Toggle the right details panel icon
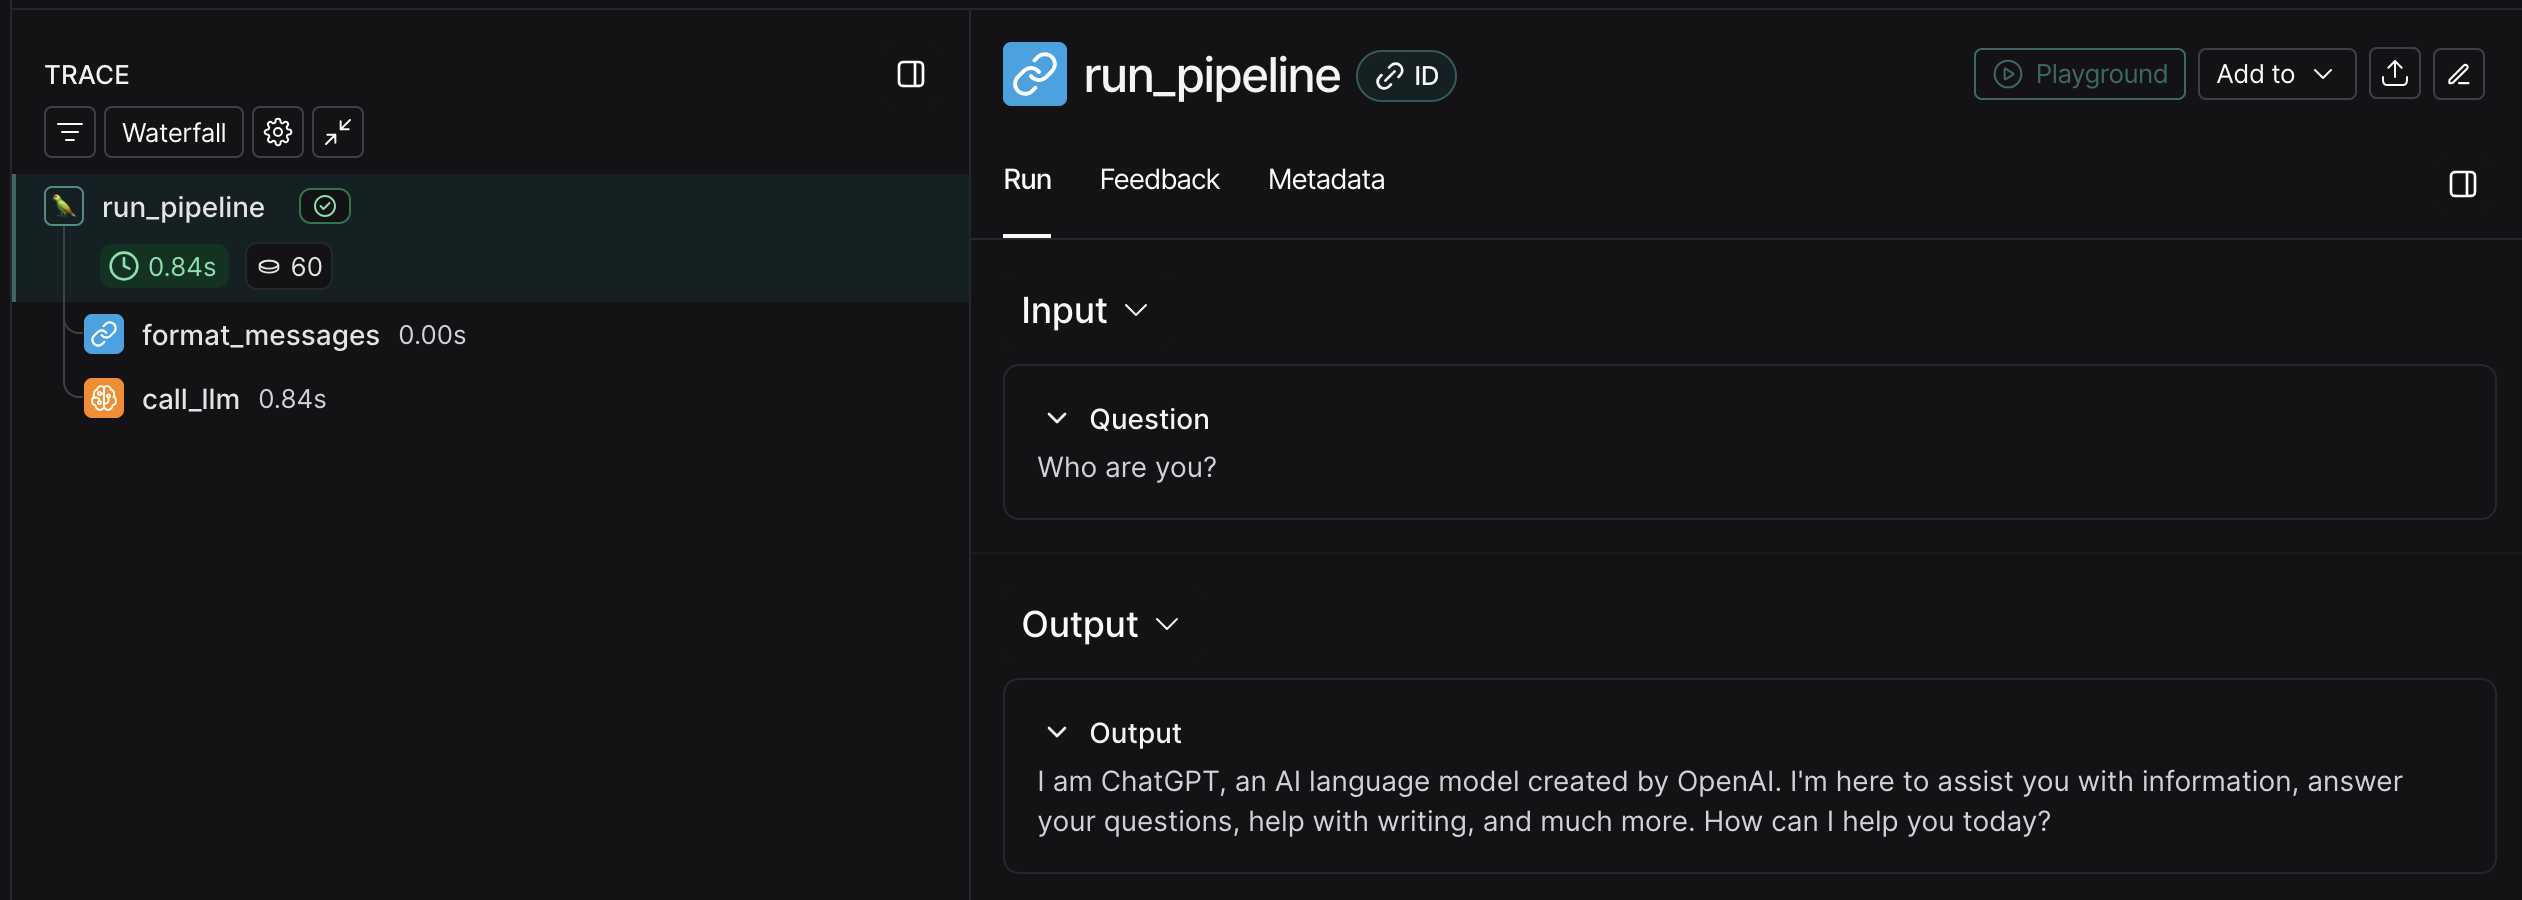Image resolution: width=2522 pixels, height=900 pixels. 2463,184
